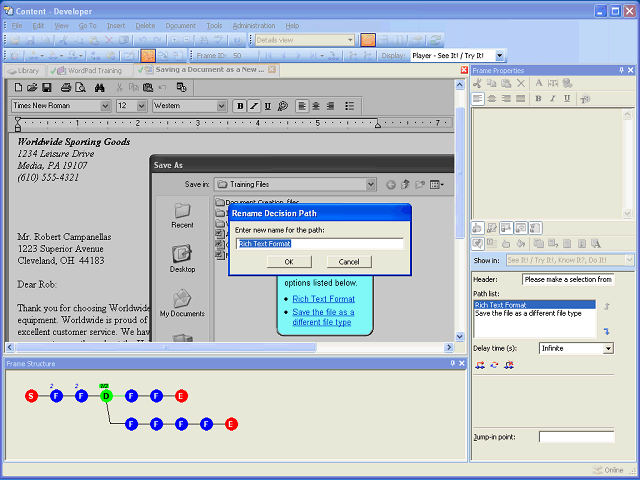Screen dimensions: 640x480
Task: Click the Font 'A' icon in Frame Properties
Action: [539, 83]
